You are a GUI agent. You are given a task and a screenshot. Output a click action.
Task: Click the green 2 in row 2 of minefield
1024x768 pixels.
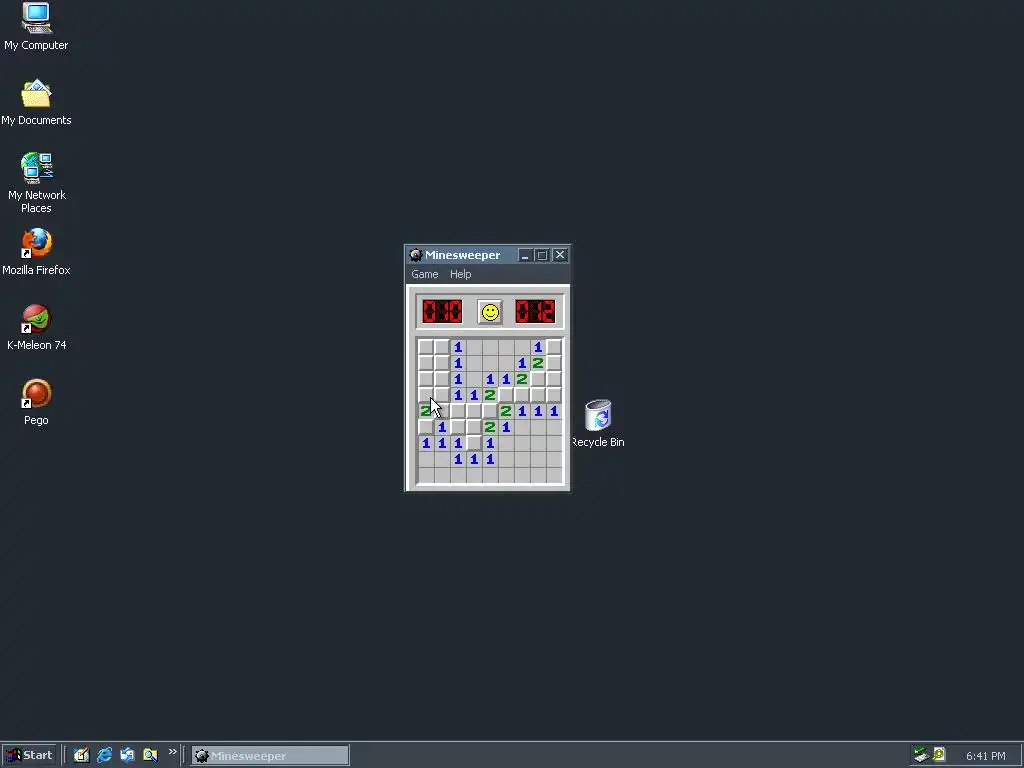click(537, 363)
